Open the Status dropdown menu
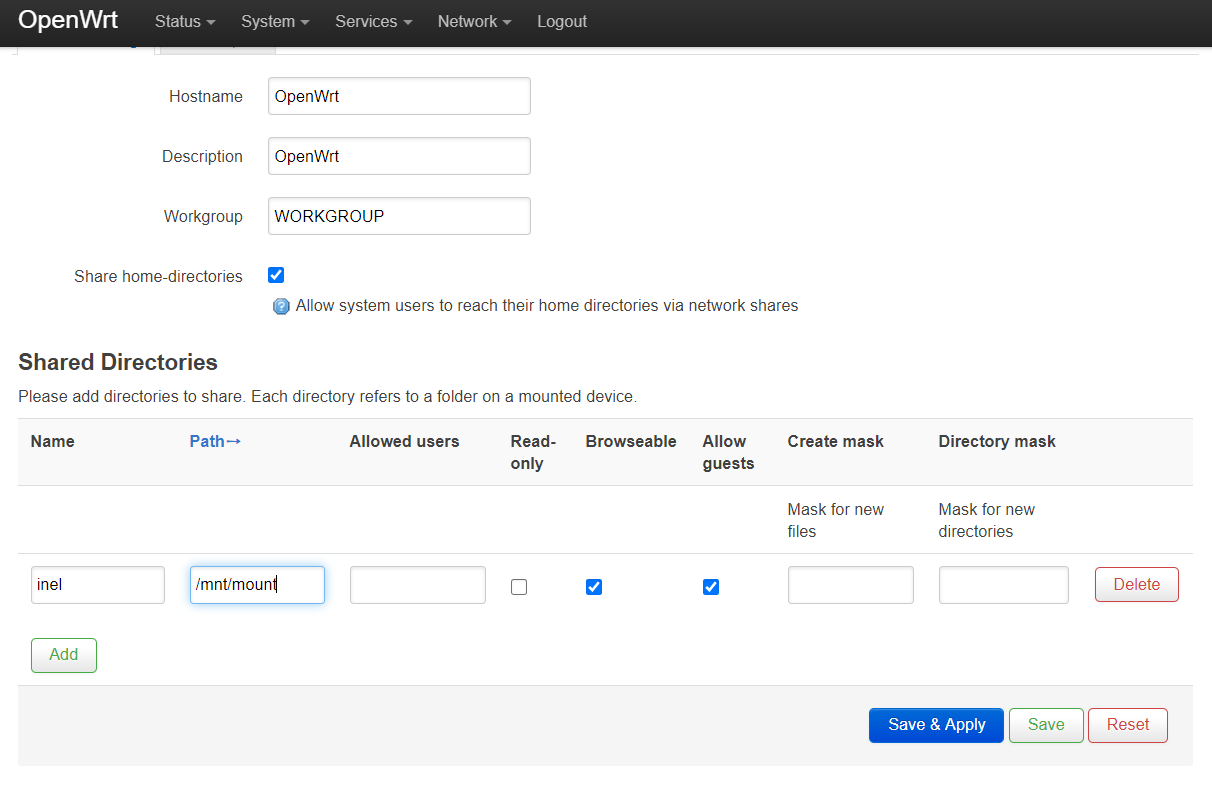This screenshot has width=1212, height=785. [x=185, y=21]
